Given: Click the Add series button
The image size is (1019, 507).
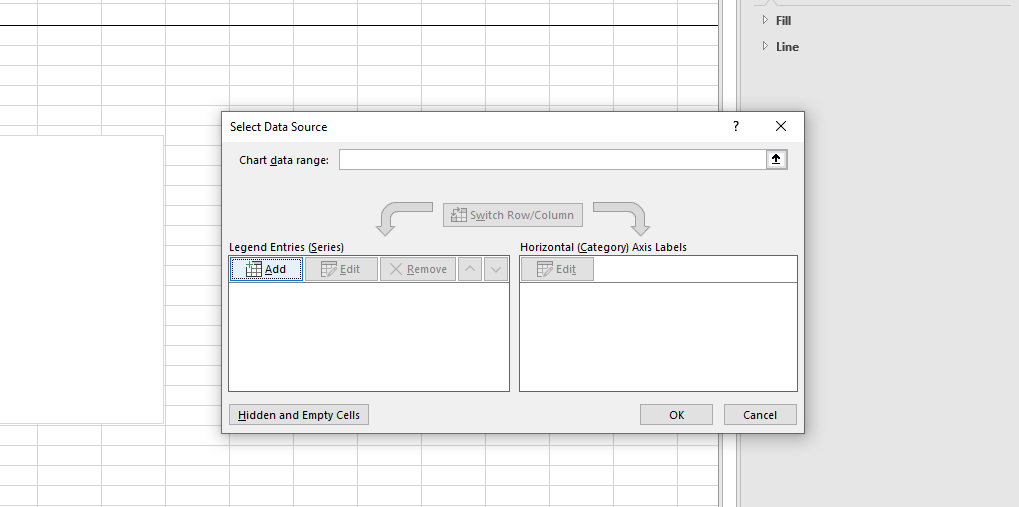Looking at the screenshot, I should (x=266, y=269).
